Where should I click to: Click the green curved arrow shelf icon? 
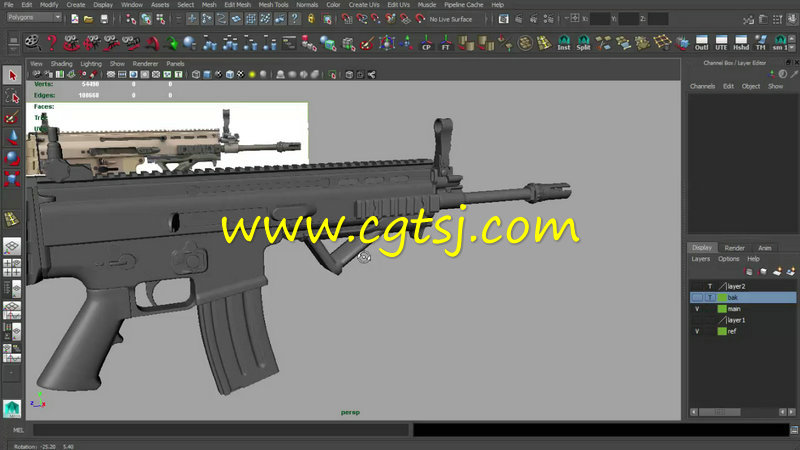tap(171, 43)
